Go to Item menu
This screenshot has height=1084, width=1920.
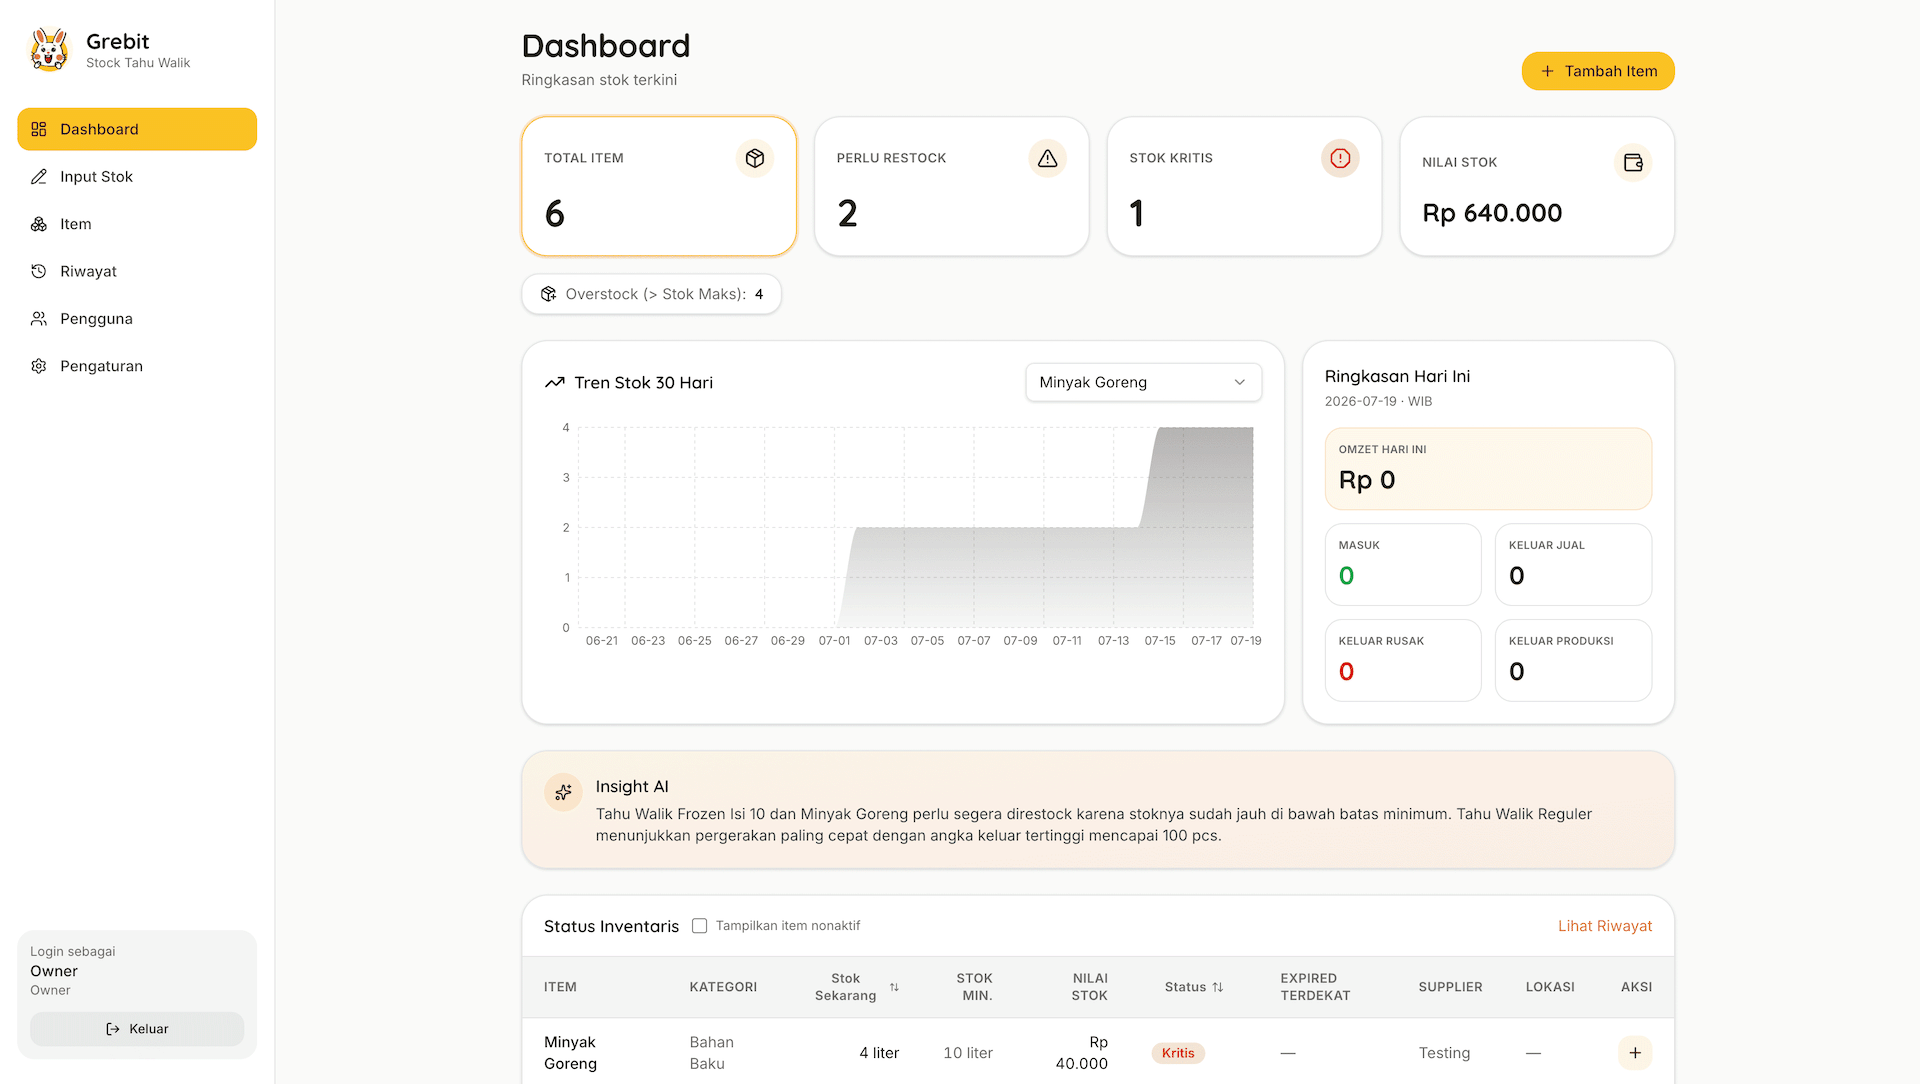pyautogui.click(x=137, y=224)
